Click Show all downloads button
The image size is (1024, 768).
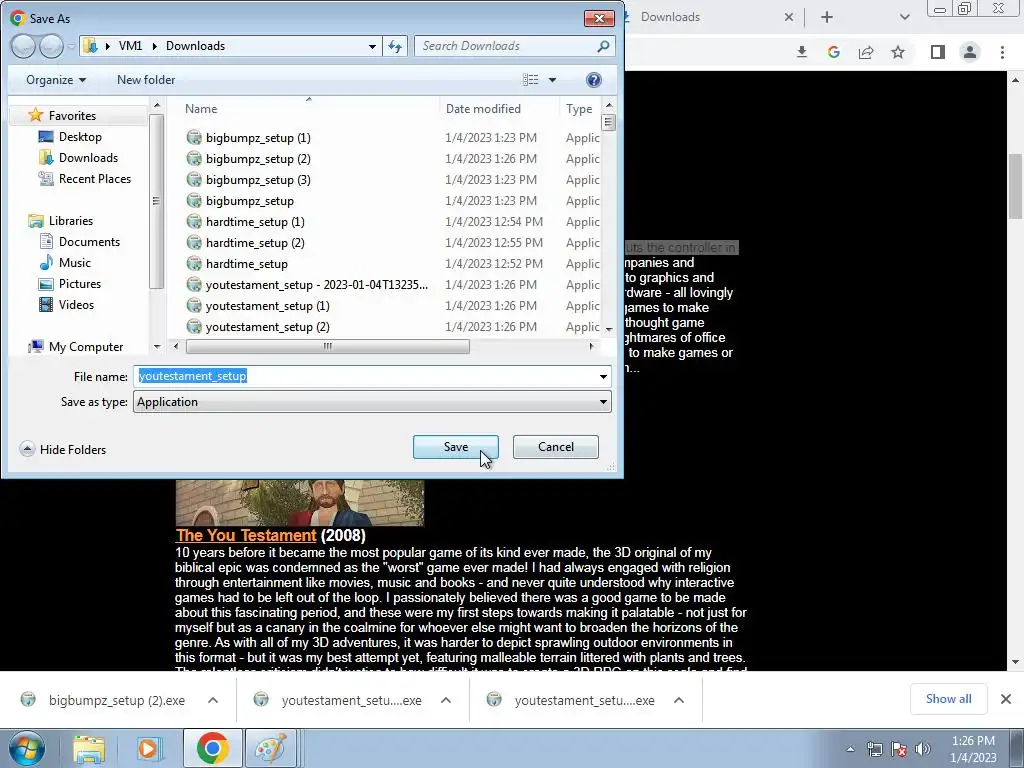pos(948,699)
